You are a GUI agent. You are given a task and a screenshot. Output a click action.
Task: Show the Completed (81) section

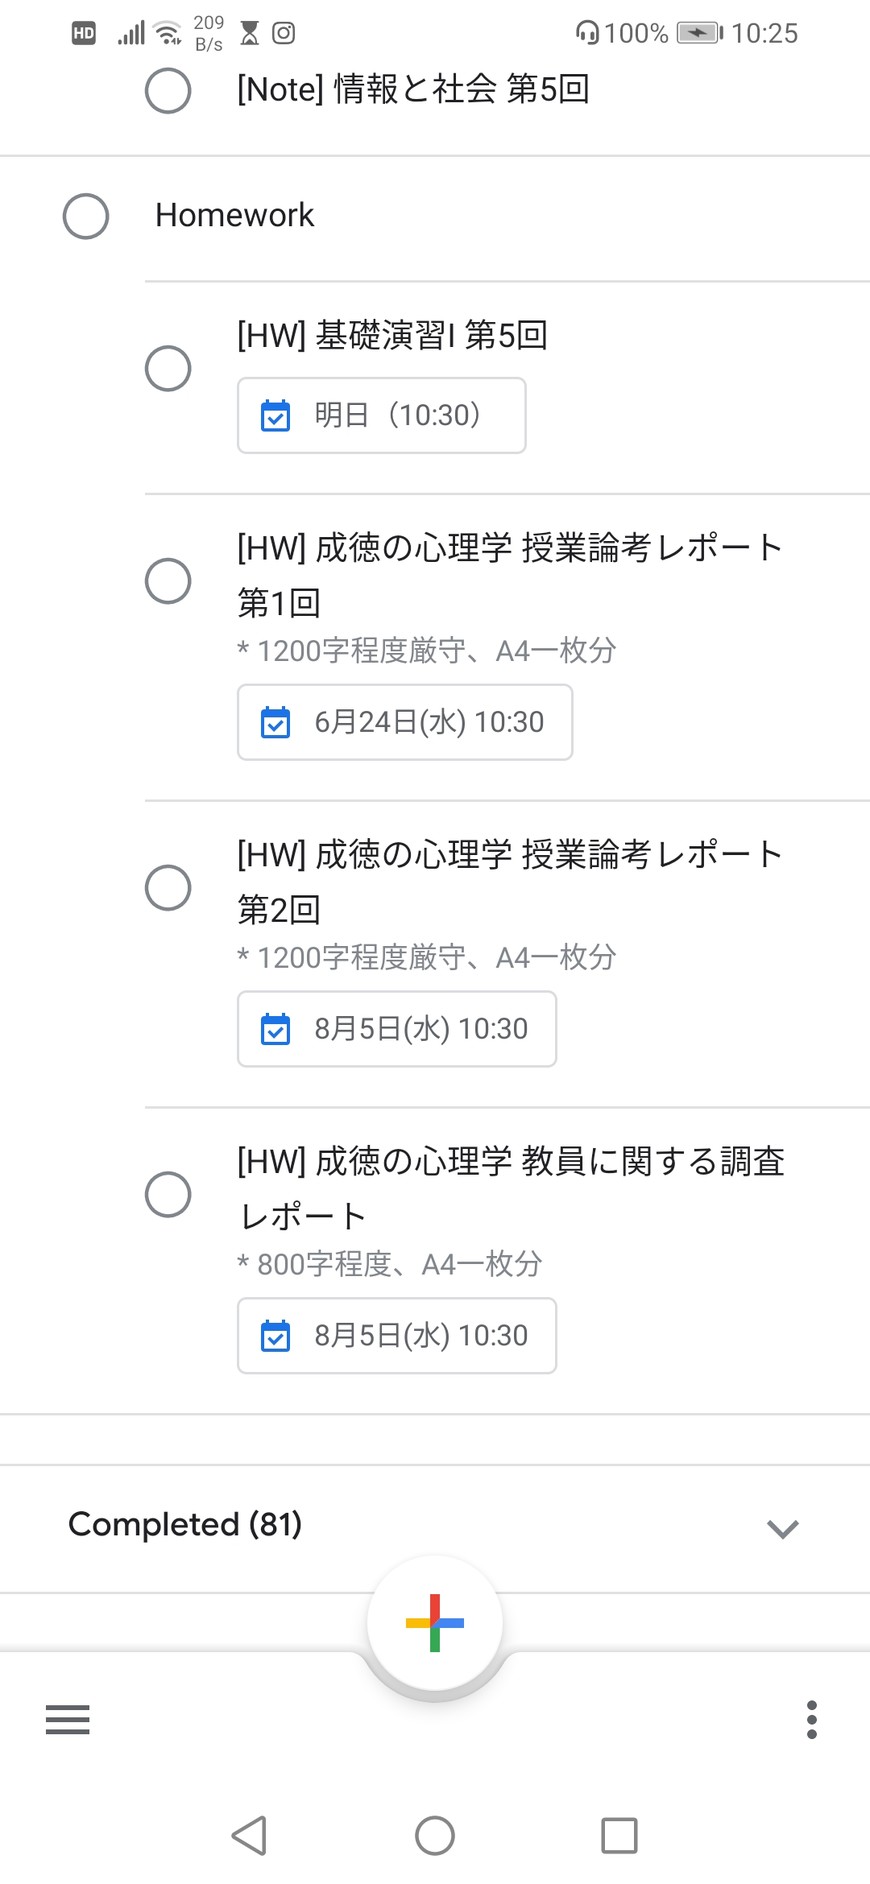(x=185, y=1524)
